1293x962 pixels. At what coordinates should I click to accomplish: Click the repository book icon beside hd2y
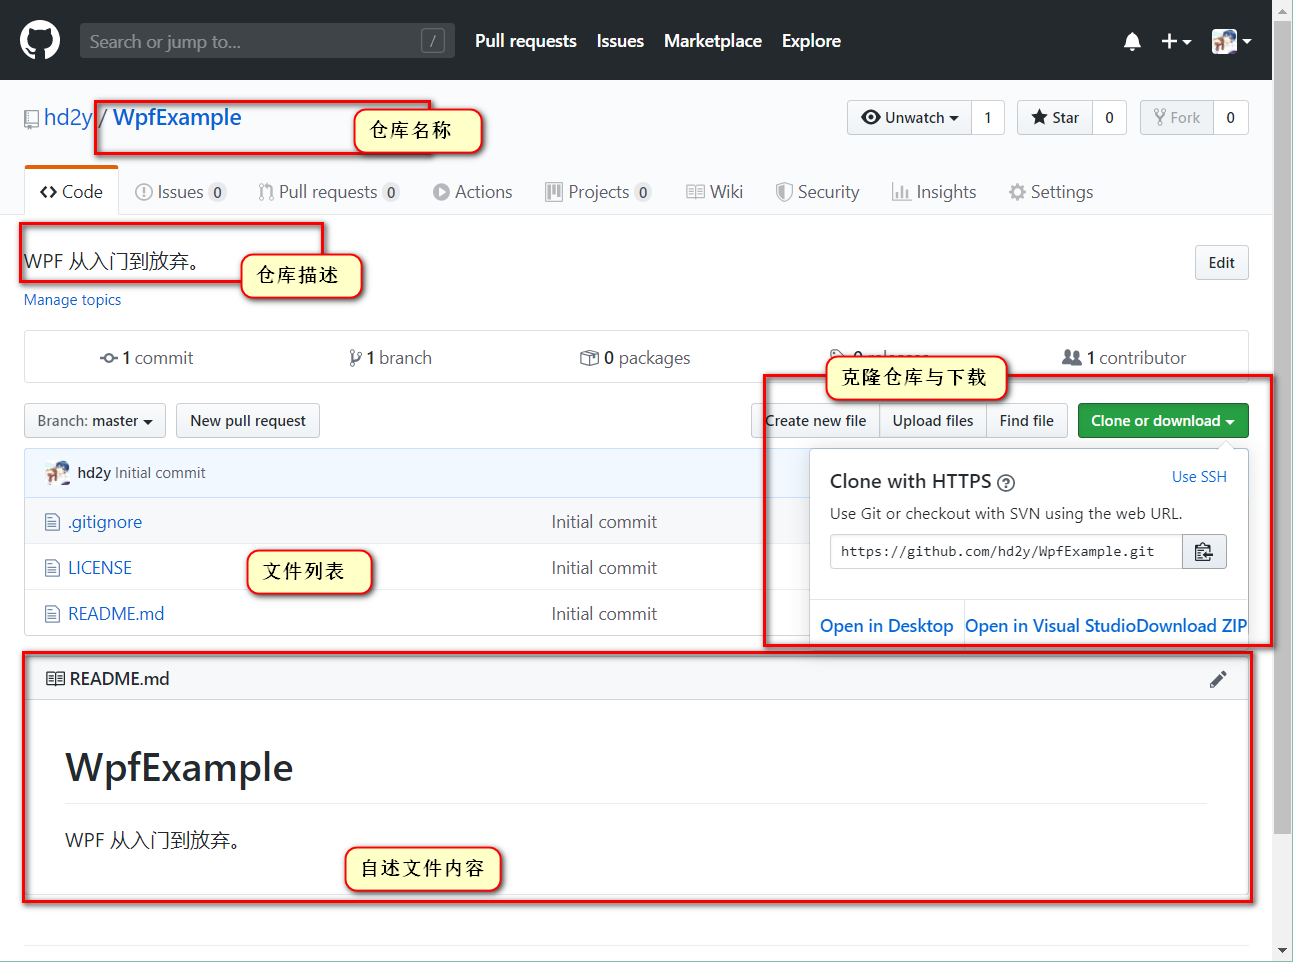(x=32, y=119)
